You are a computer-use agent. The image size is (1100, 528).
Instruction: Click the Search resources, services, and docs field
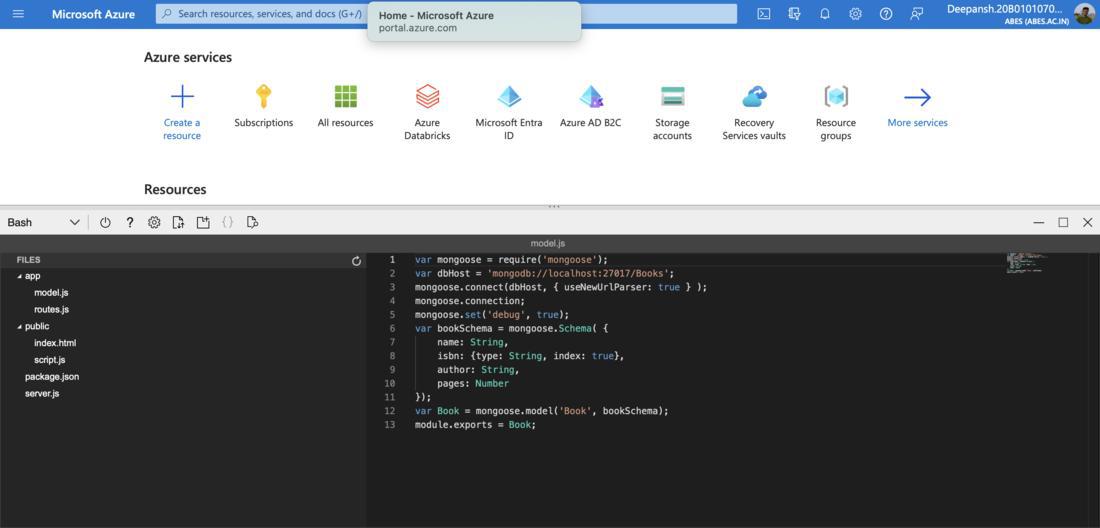pos(446,13)
